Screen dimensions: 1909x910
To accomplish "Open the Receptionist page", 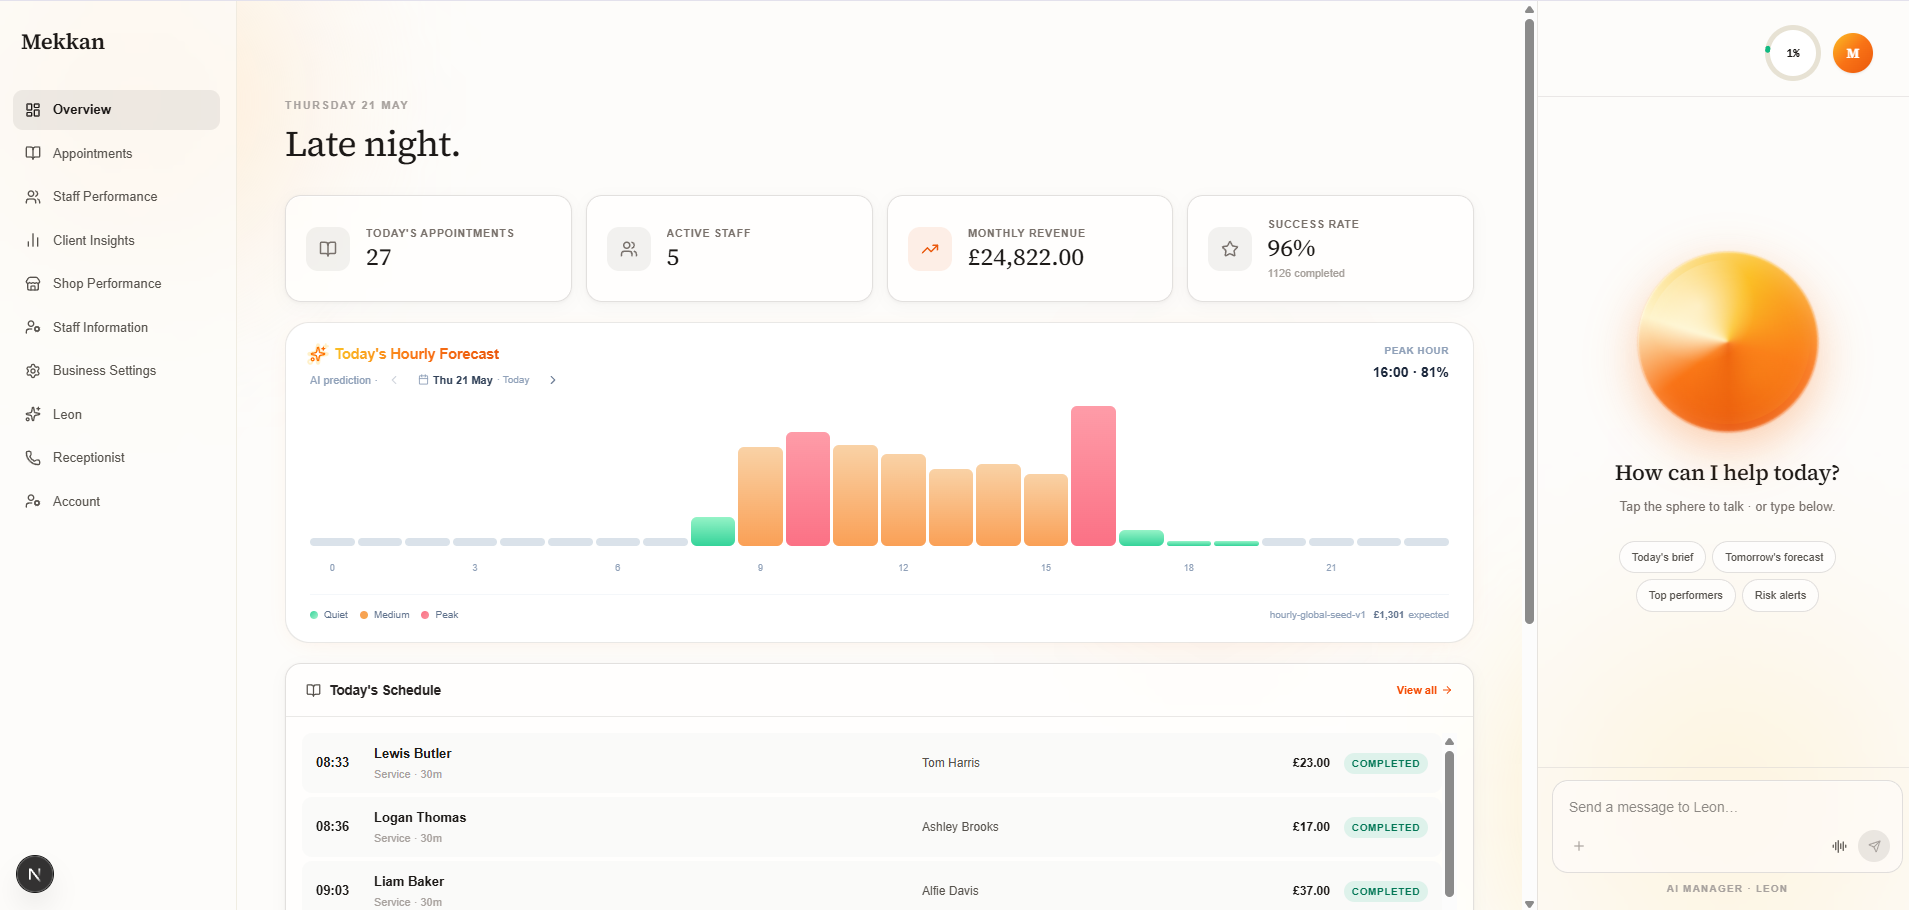I will tap(116, 458).
